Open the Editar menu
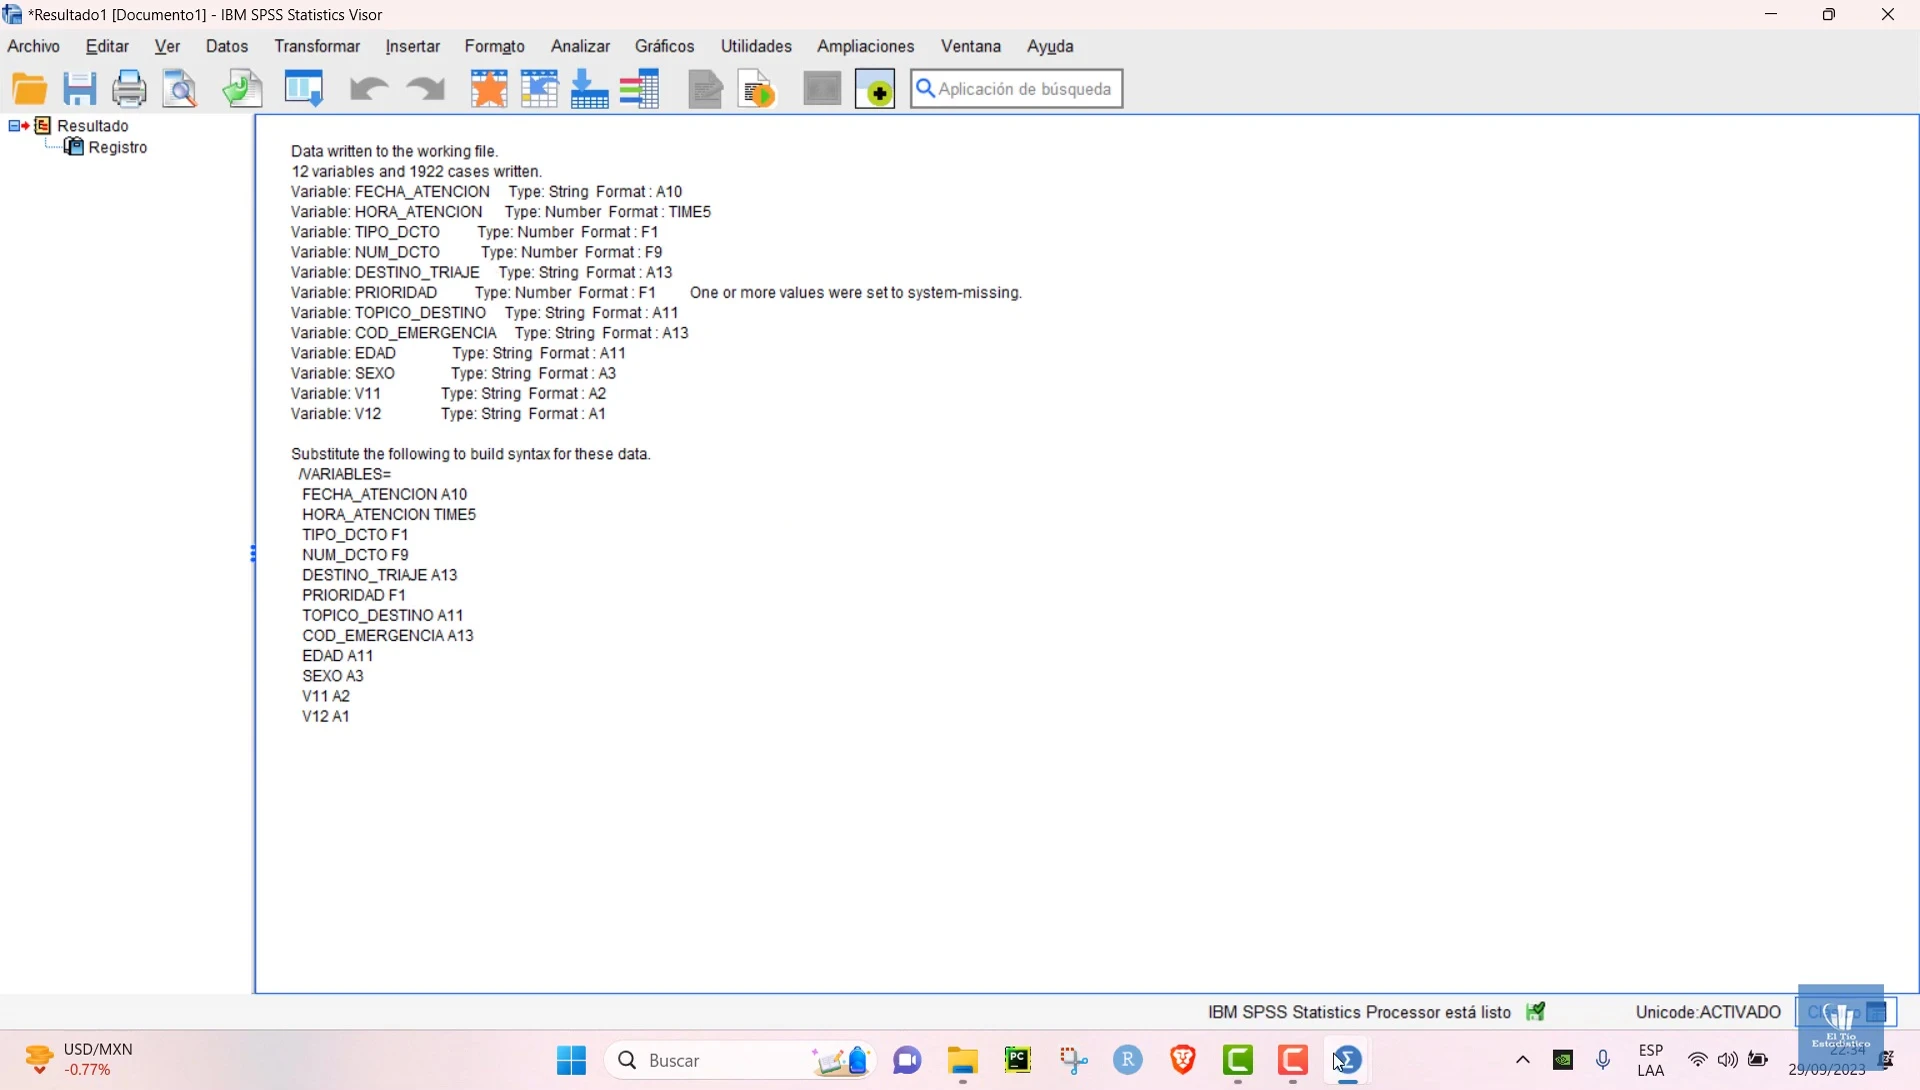The image size is (1920, 1090). [x=107, y=47]
